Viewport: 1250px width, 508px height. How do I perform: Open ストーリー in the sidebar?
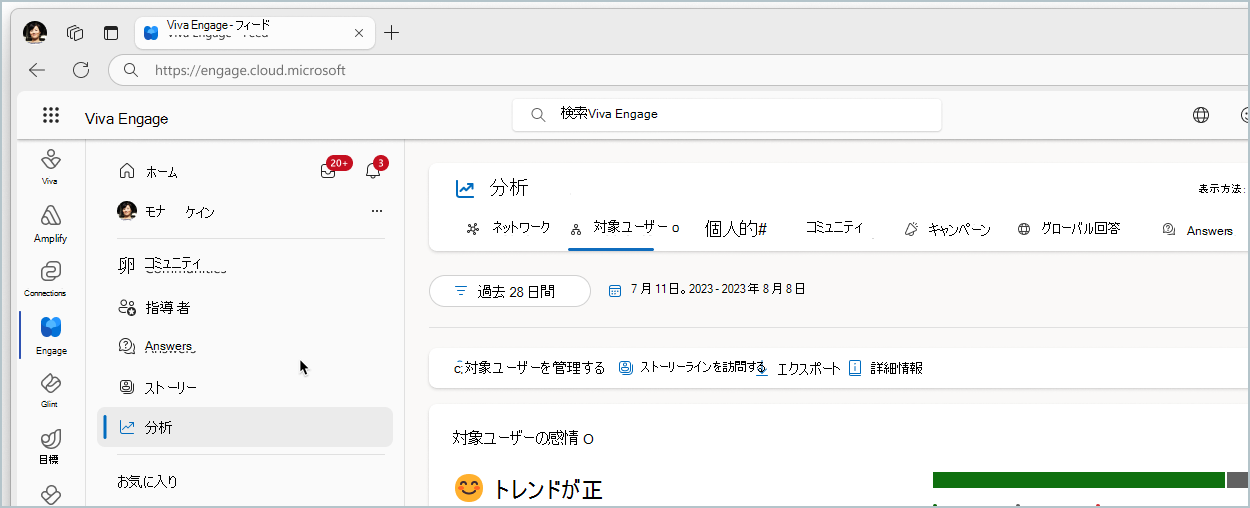[157, 387]
